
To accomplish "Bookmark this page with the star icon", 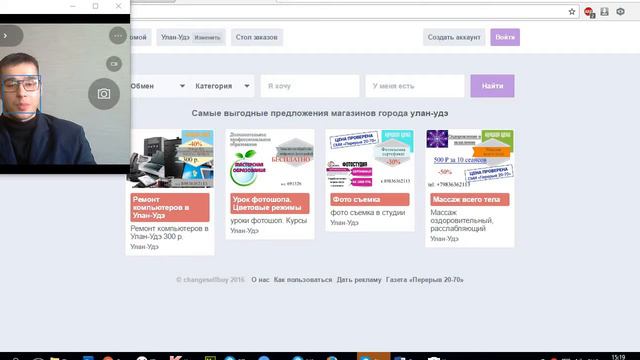I will [x=572, y=12].
